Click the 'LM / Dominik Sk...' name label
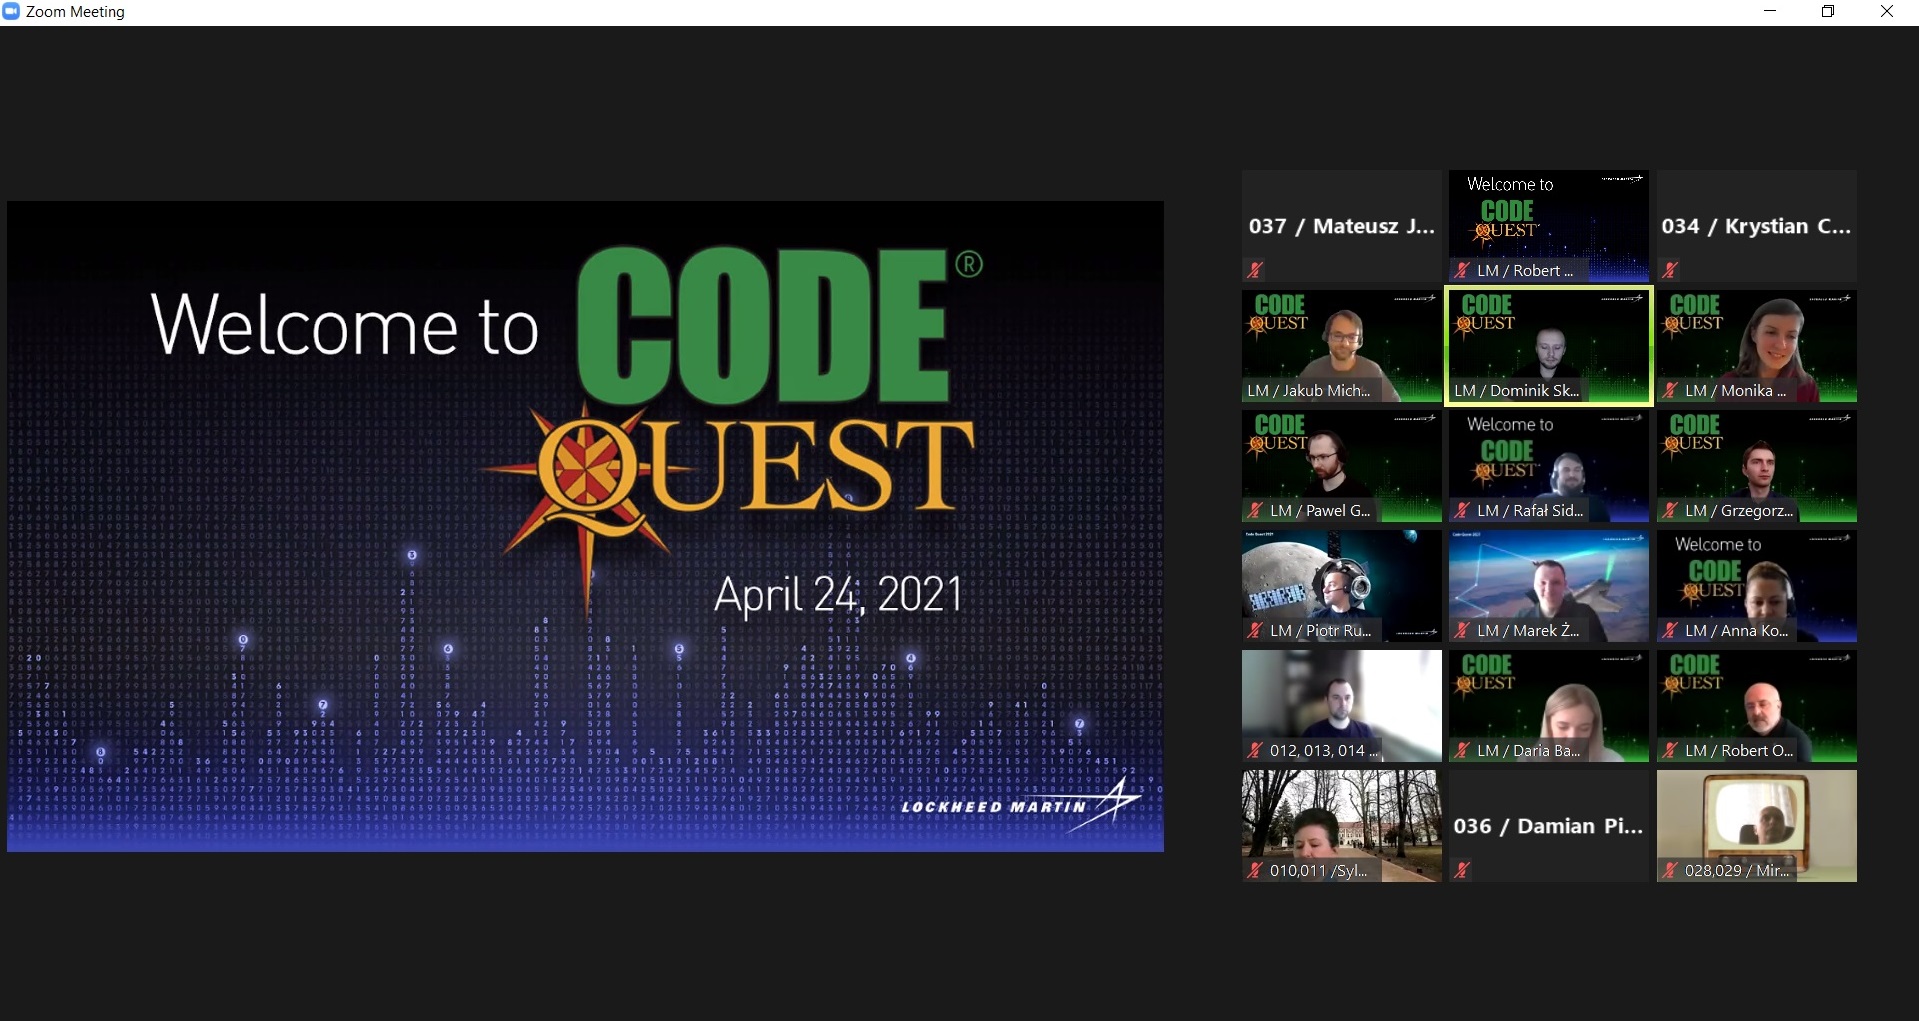Image resolution: width=1919 pixels, height=1021 pixels. [1517, 391]
